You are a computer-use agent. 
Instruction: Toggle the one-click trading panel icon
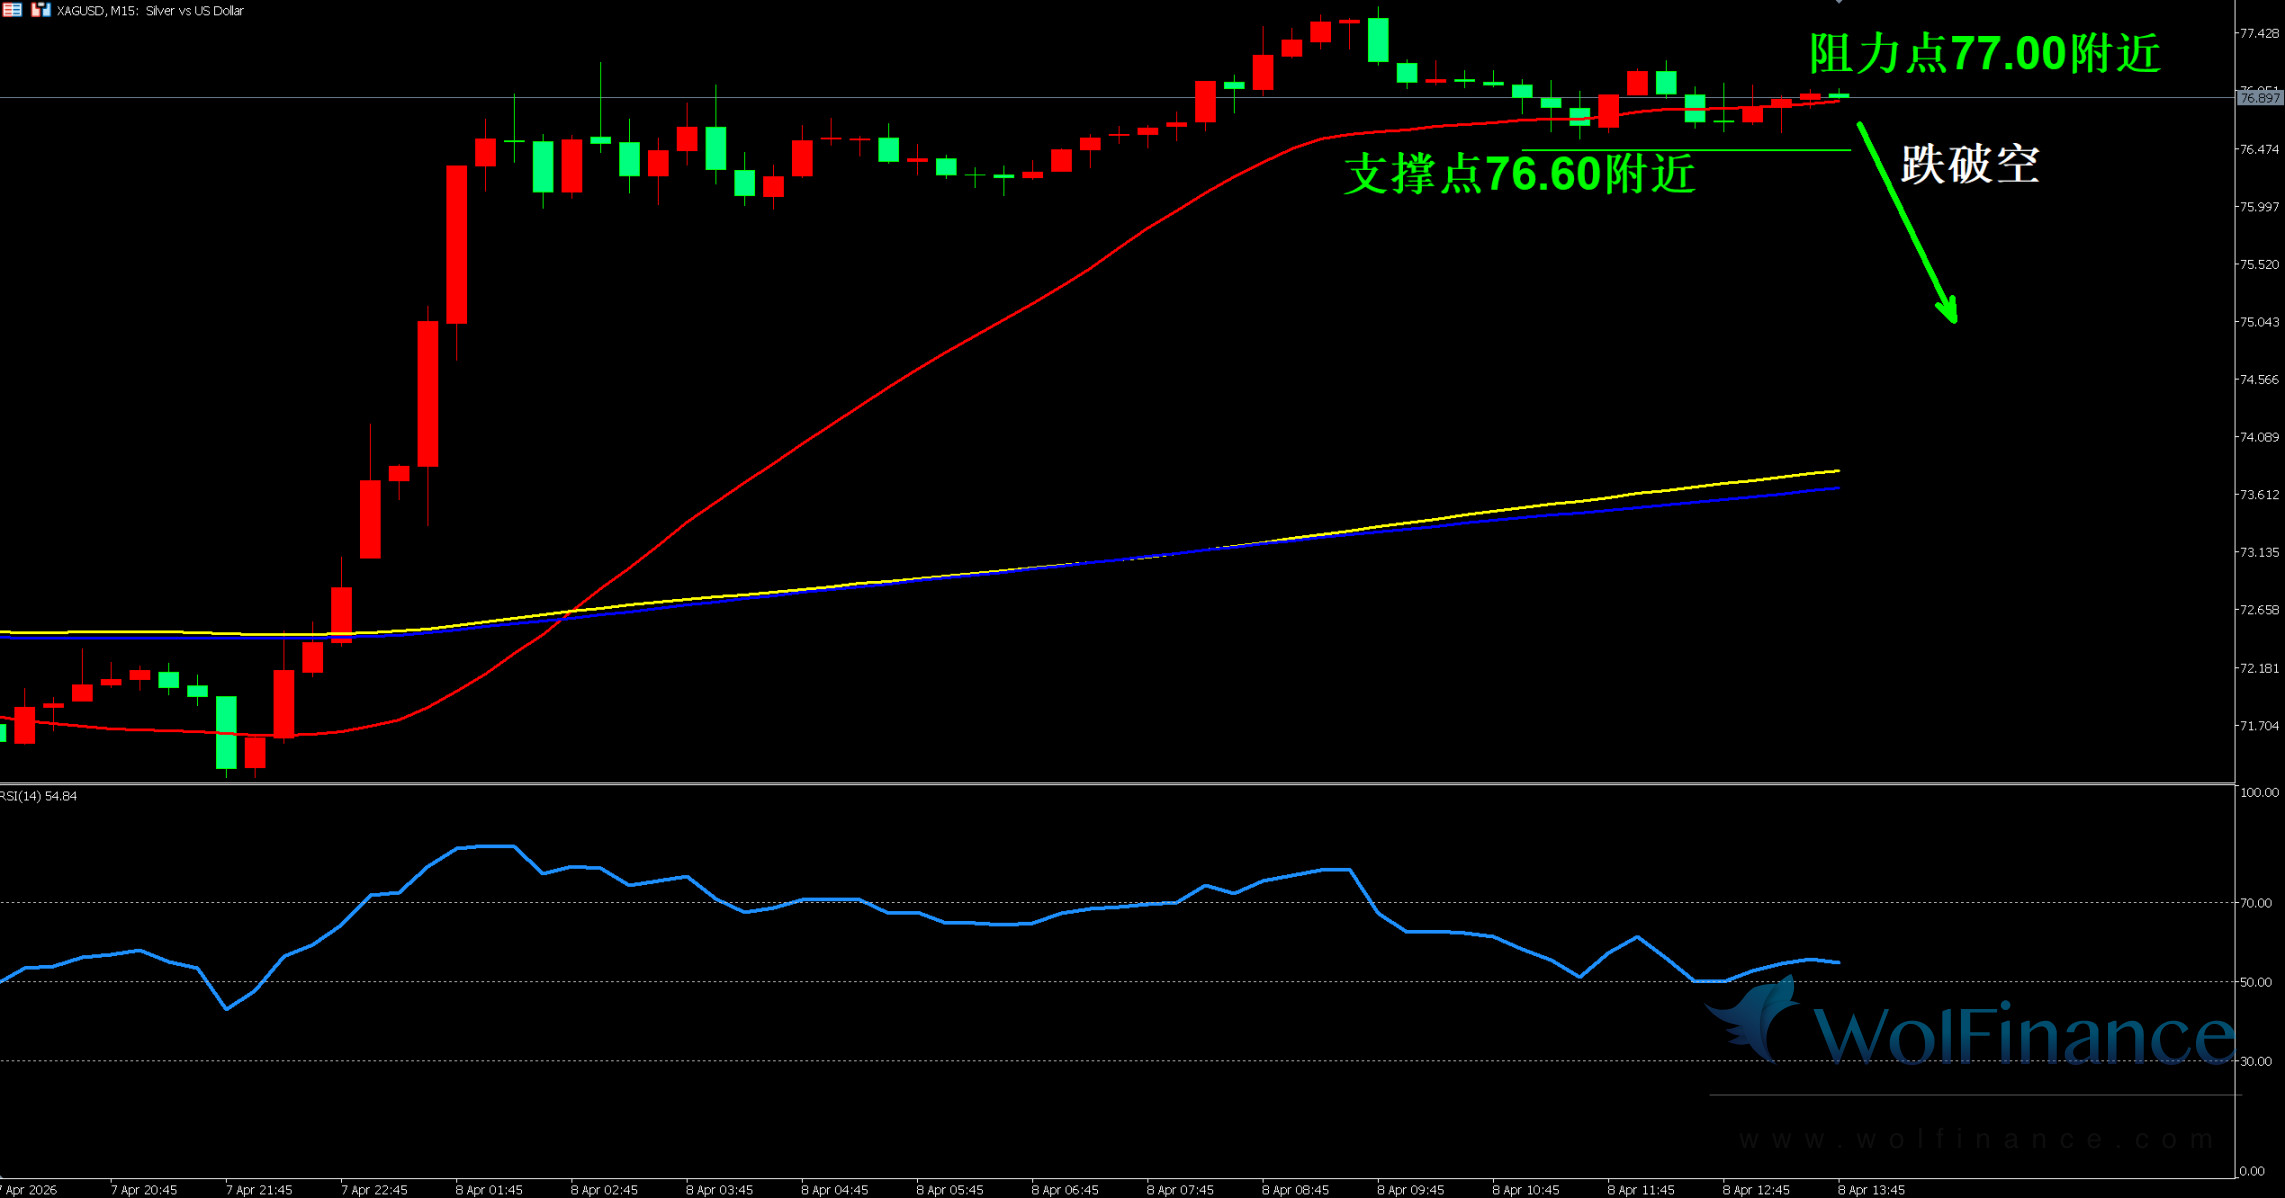pos(40,10)
